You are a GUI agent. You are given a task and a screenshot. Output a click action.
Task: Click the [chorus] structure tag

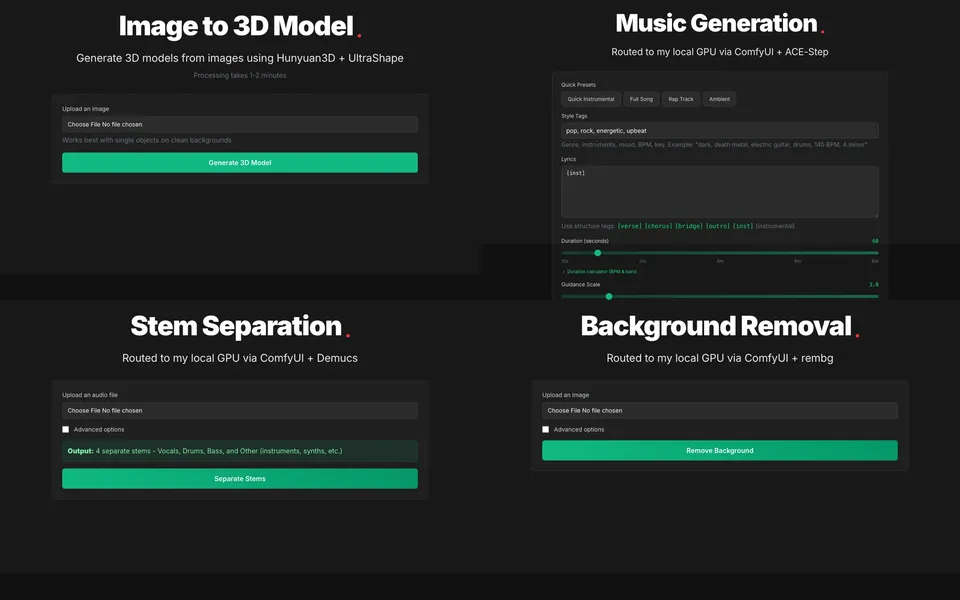tap(658, 226)
